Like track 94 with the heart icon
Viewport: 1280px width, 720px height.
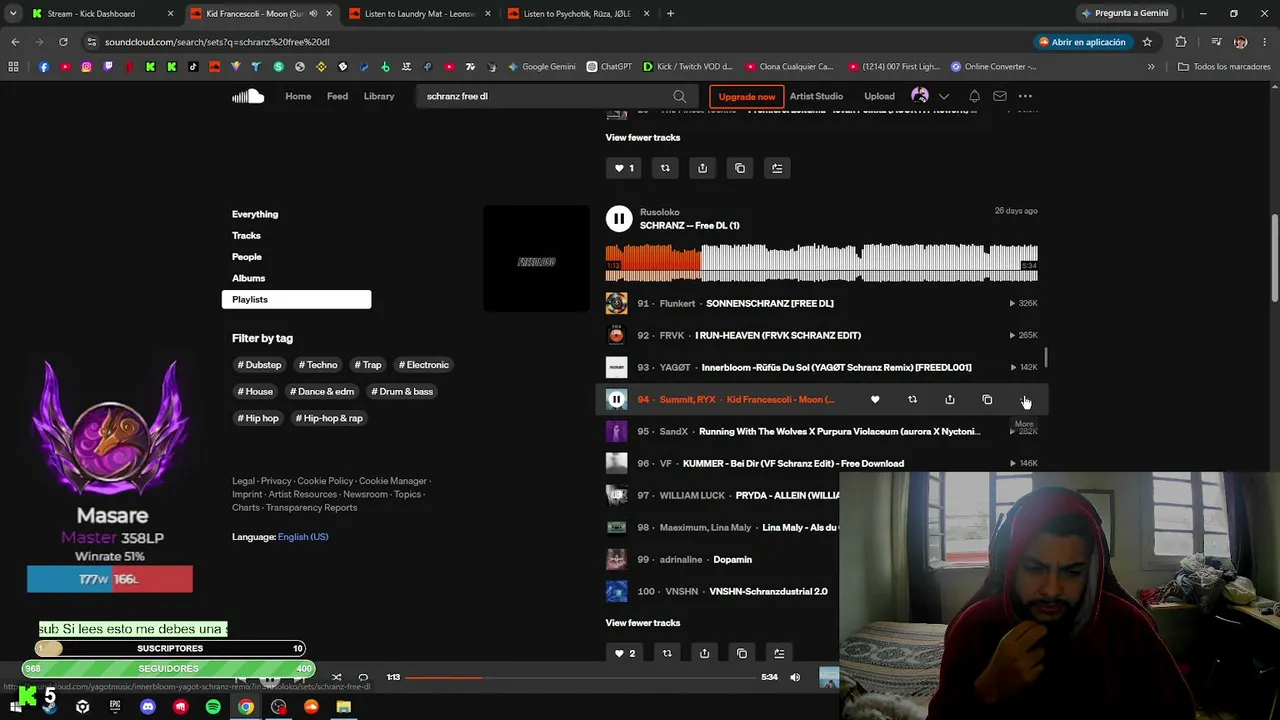875,399
